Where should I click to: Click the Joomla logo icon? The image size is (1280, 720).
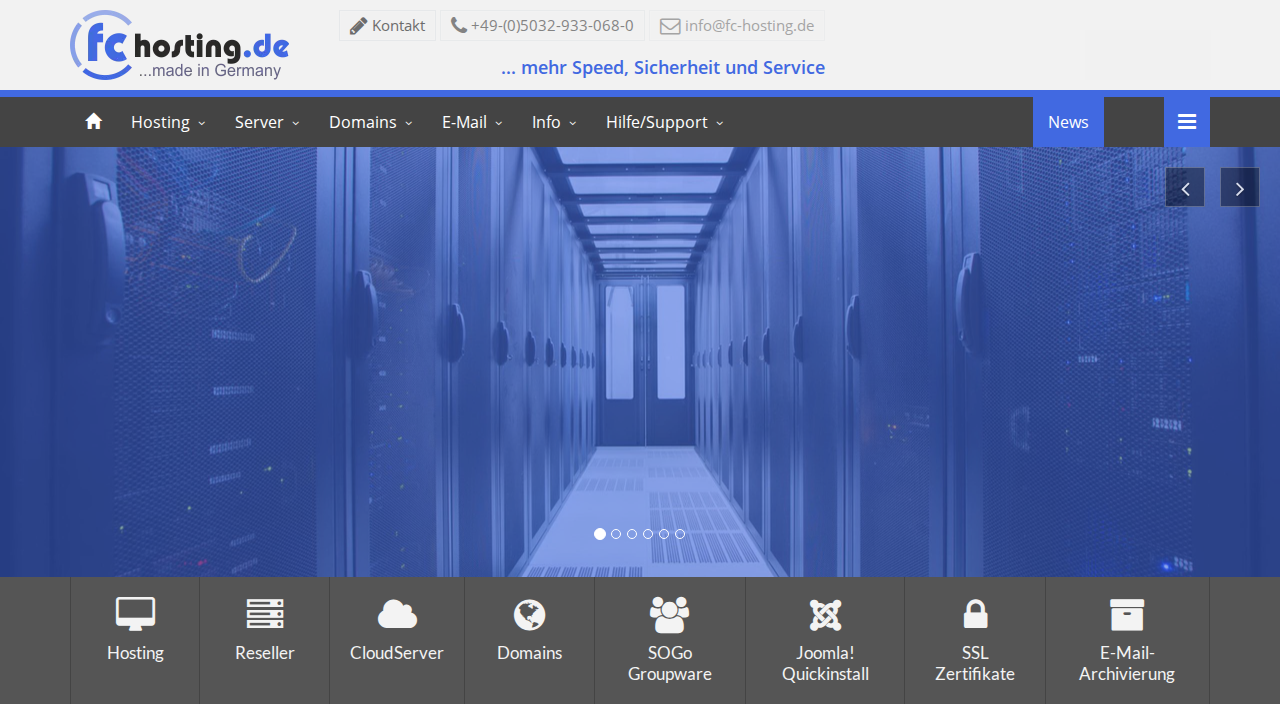825,615
